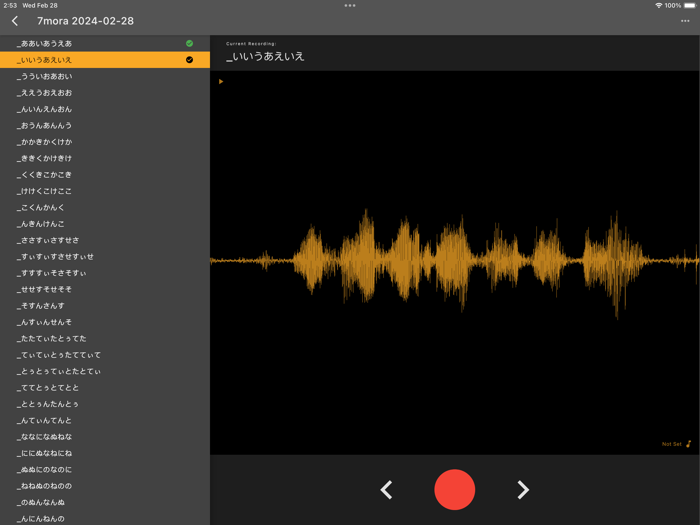Select the _ととぅんたんとぅ line
This screenshot has width=700, height=525.
105,404
